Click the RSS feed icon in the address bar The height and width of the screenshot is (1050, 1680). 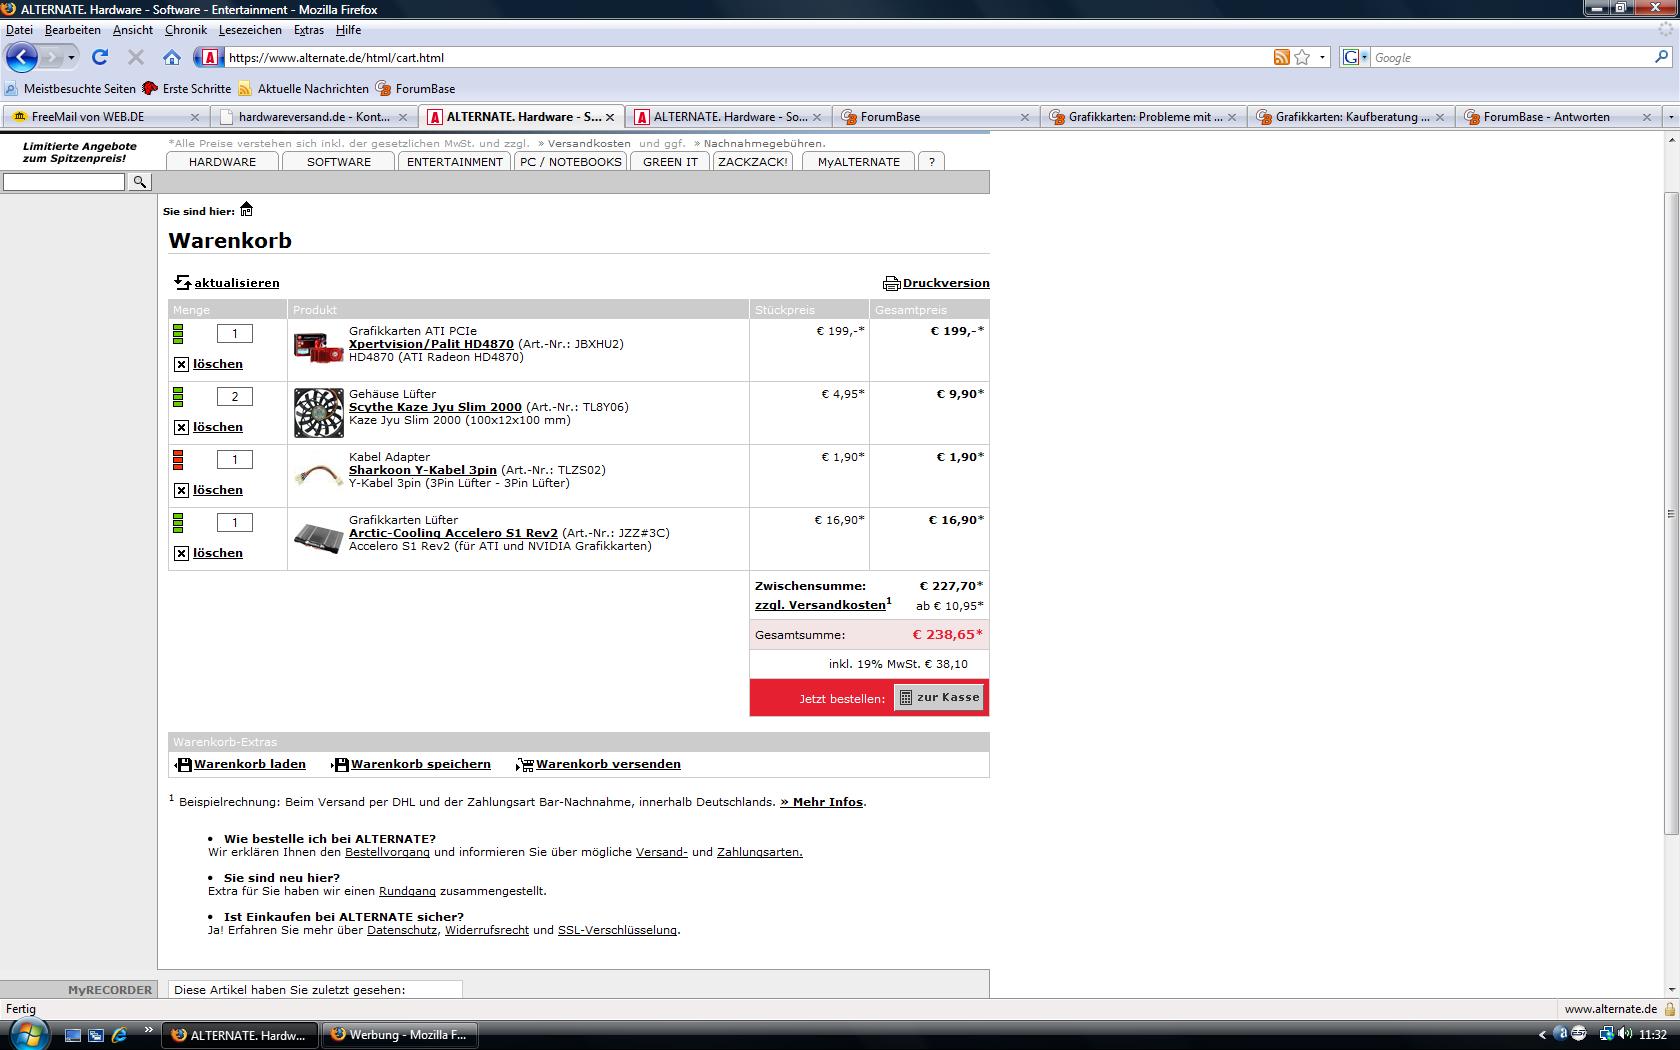(1281, 57)
